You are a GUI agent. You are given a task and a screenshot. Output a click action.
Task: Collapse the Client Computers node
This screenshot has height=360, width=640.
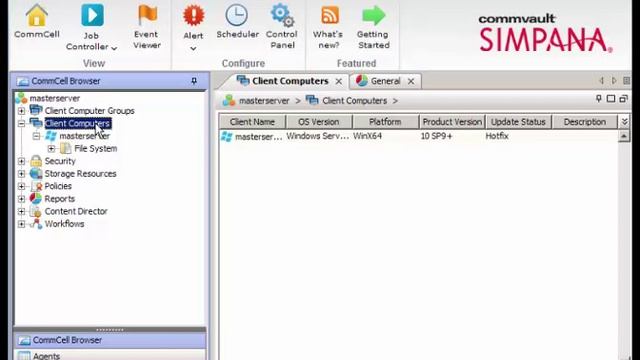click(x=21, y=123)
